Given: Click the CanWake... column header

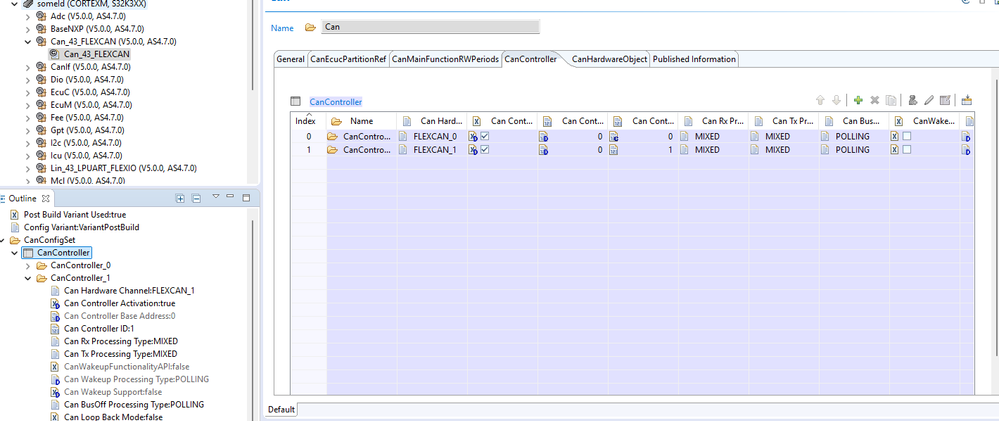Looking at the screenshot, I should tap(924, 121).
